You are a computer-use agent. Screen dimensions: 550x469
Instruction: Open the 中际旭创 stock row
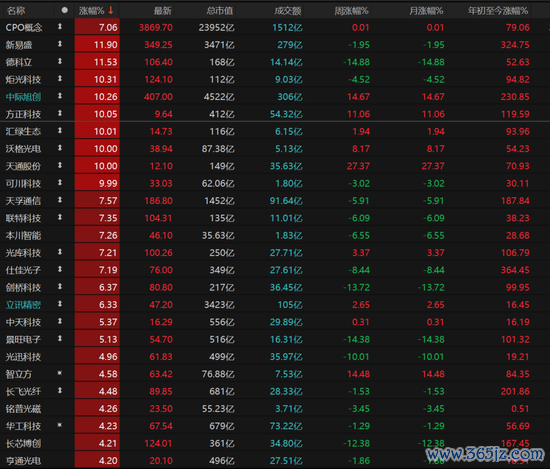(x=275, y=96)
